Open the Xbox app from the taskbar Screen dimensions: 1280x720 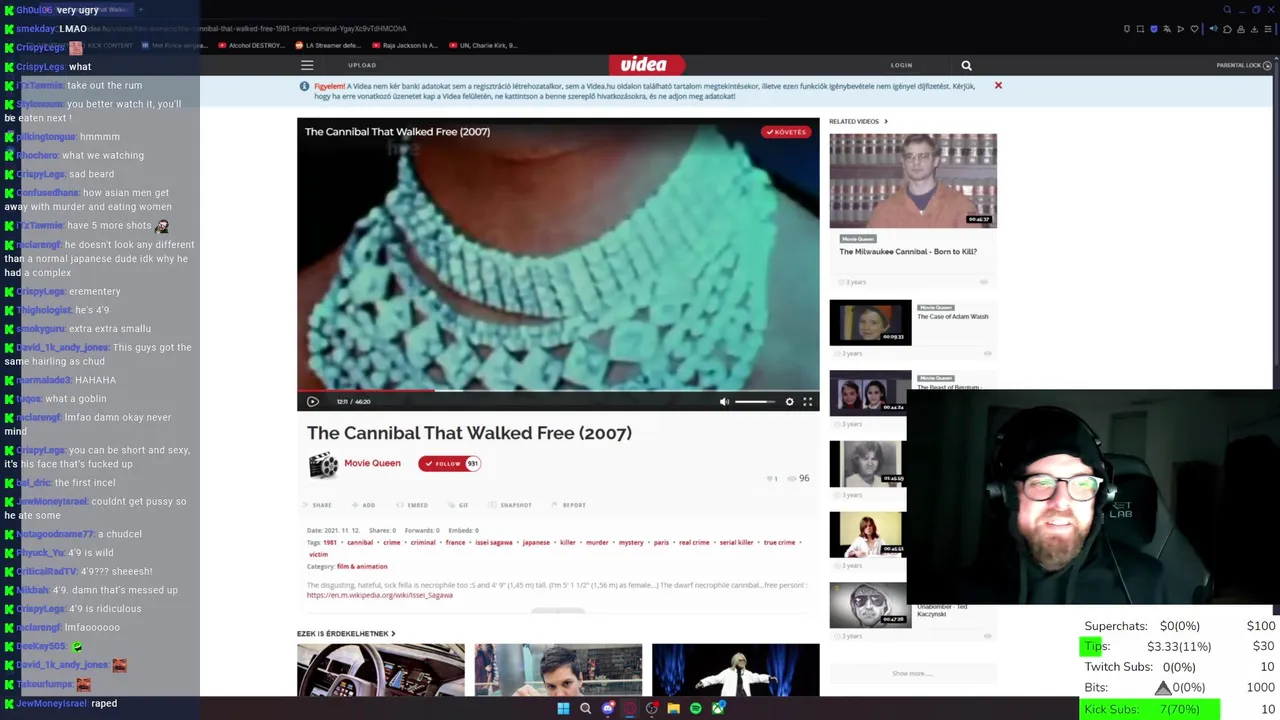click(718, 708)
